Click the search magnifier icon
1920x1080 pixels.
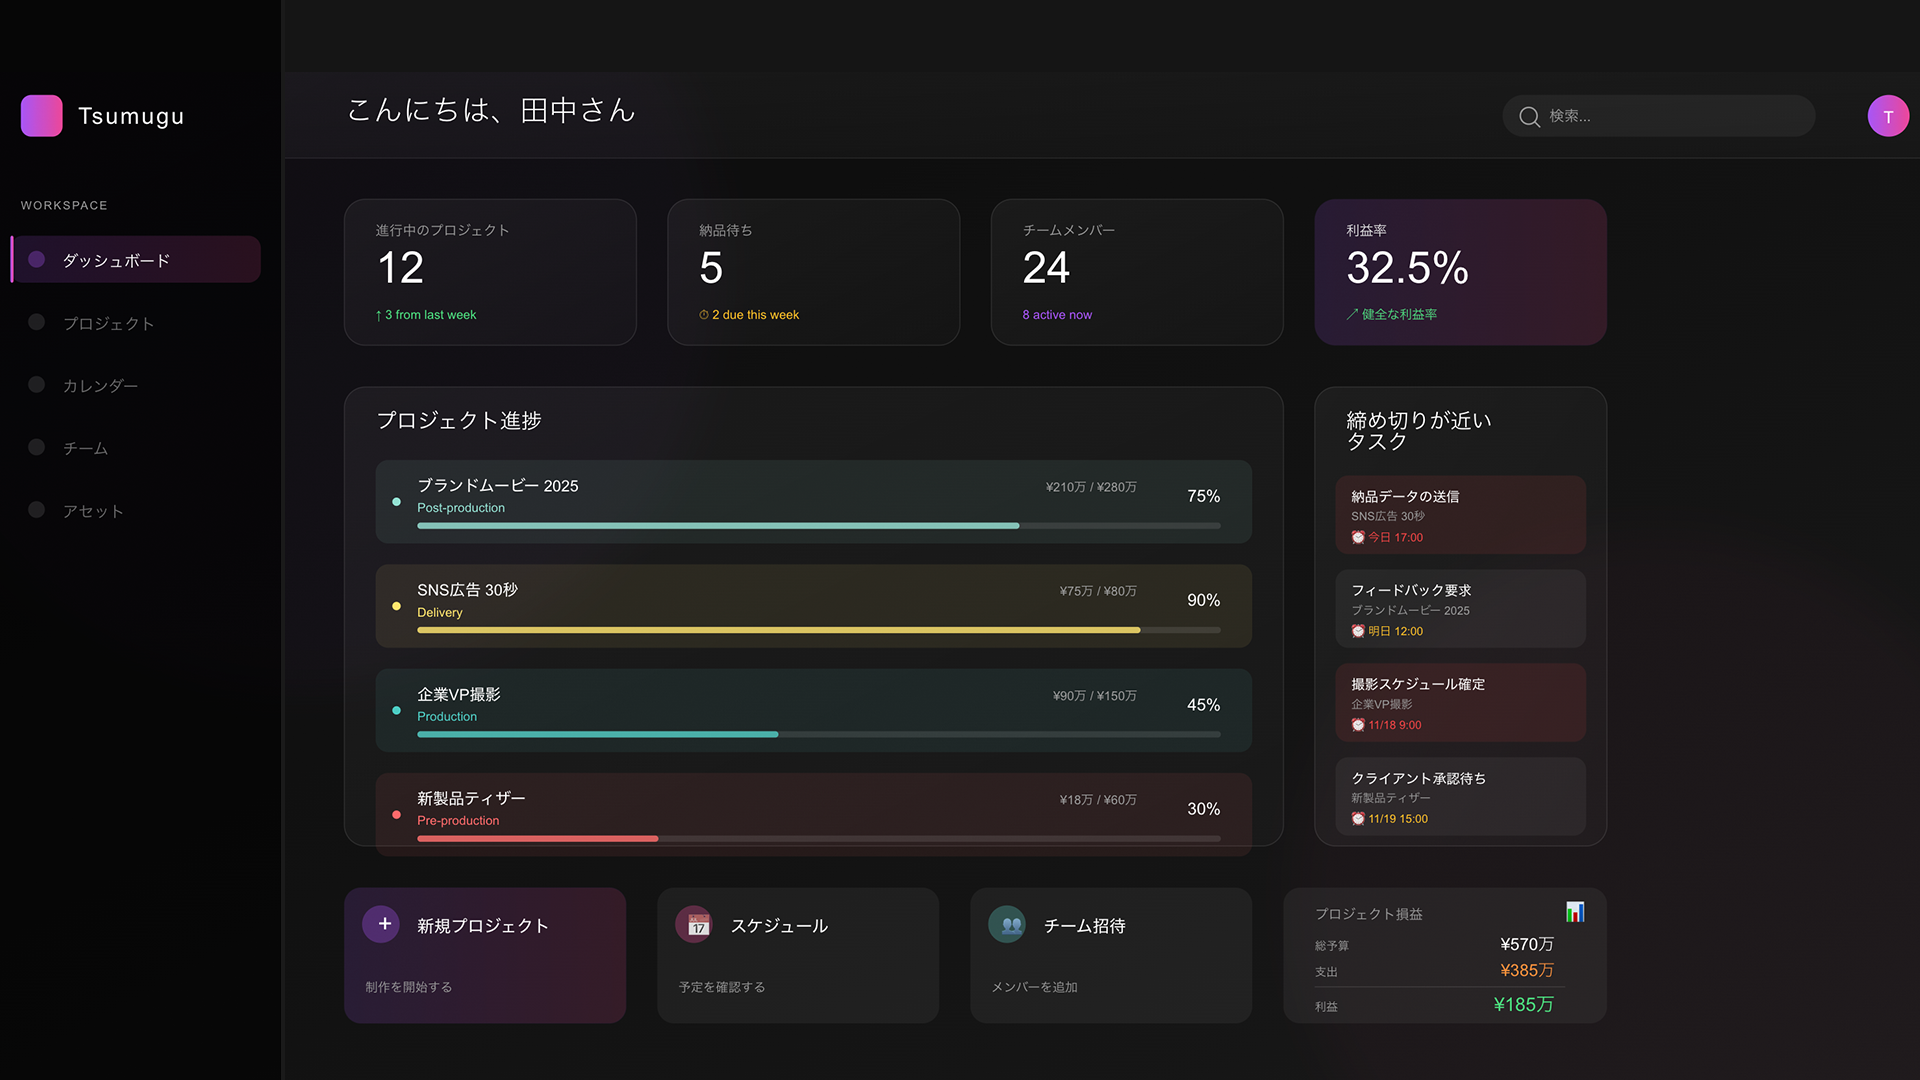tap(1529, 117)
